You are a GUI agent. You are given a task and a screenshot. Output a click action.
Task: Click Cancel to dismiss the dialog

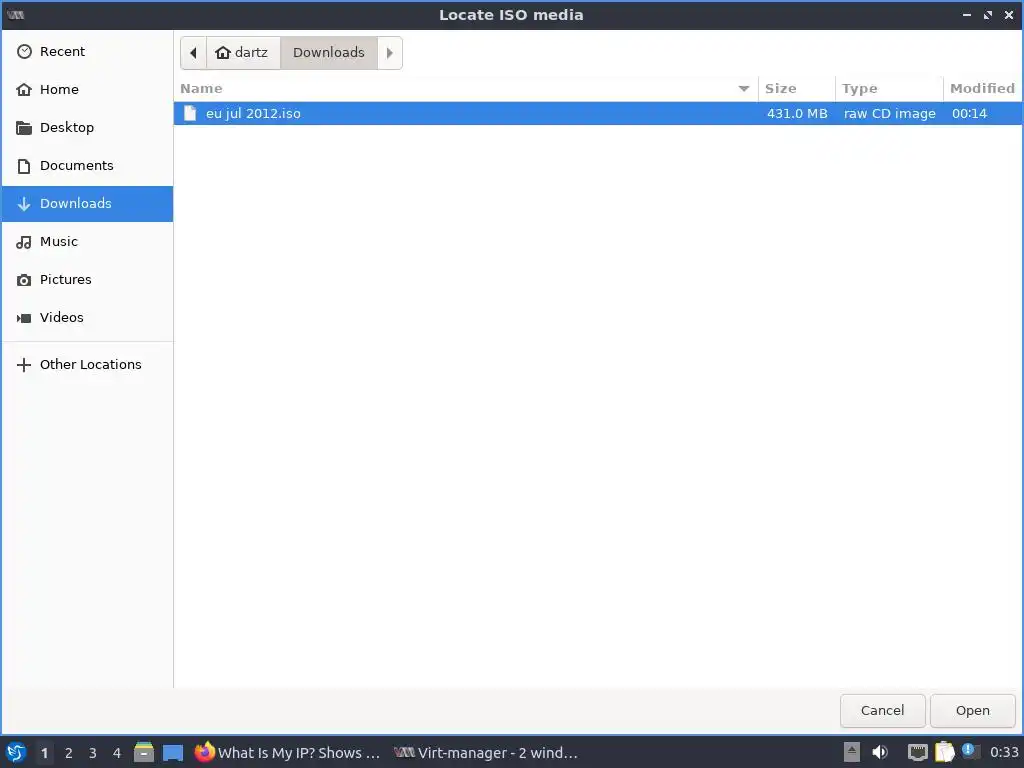tap(882, 711)
